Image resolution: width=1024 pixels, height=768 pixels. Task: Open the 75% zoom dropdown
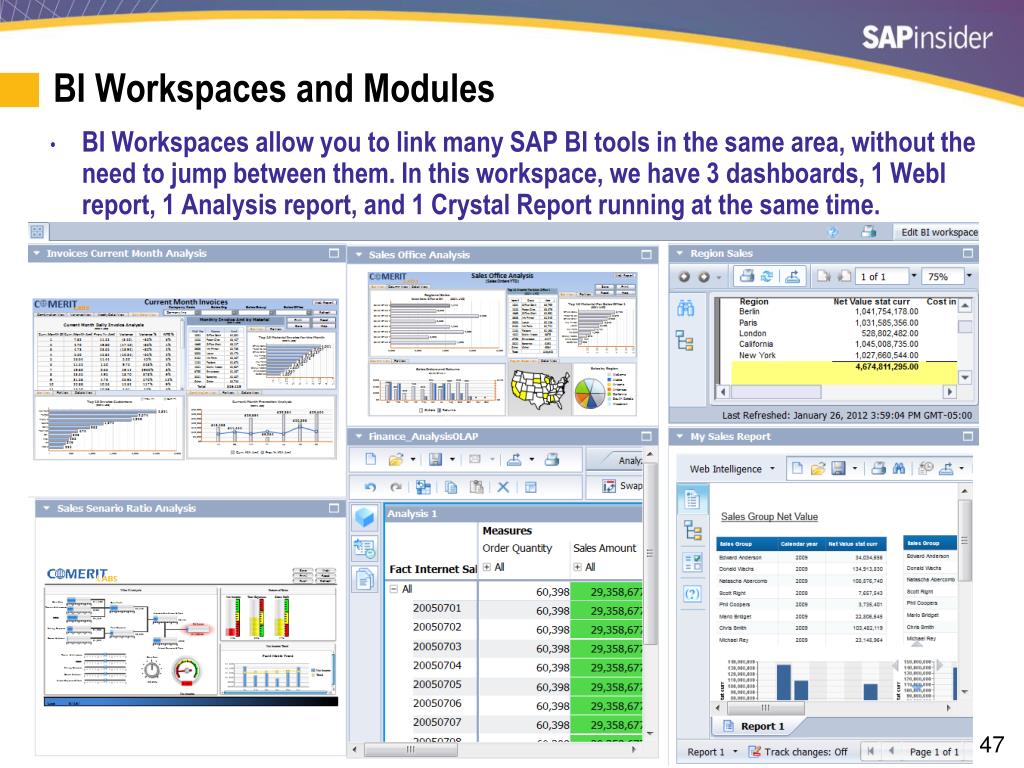(969, 276)
